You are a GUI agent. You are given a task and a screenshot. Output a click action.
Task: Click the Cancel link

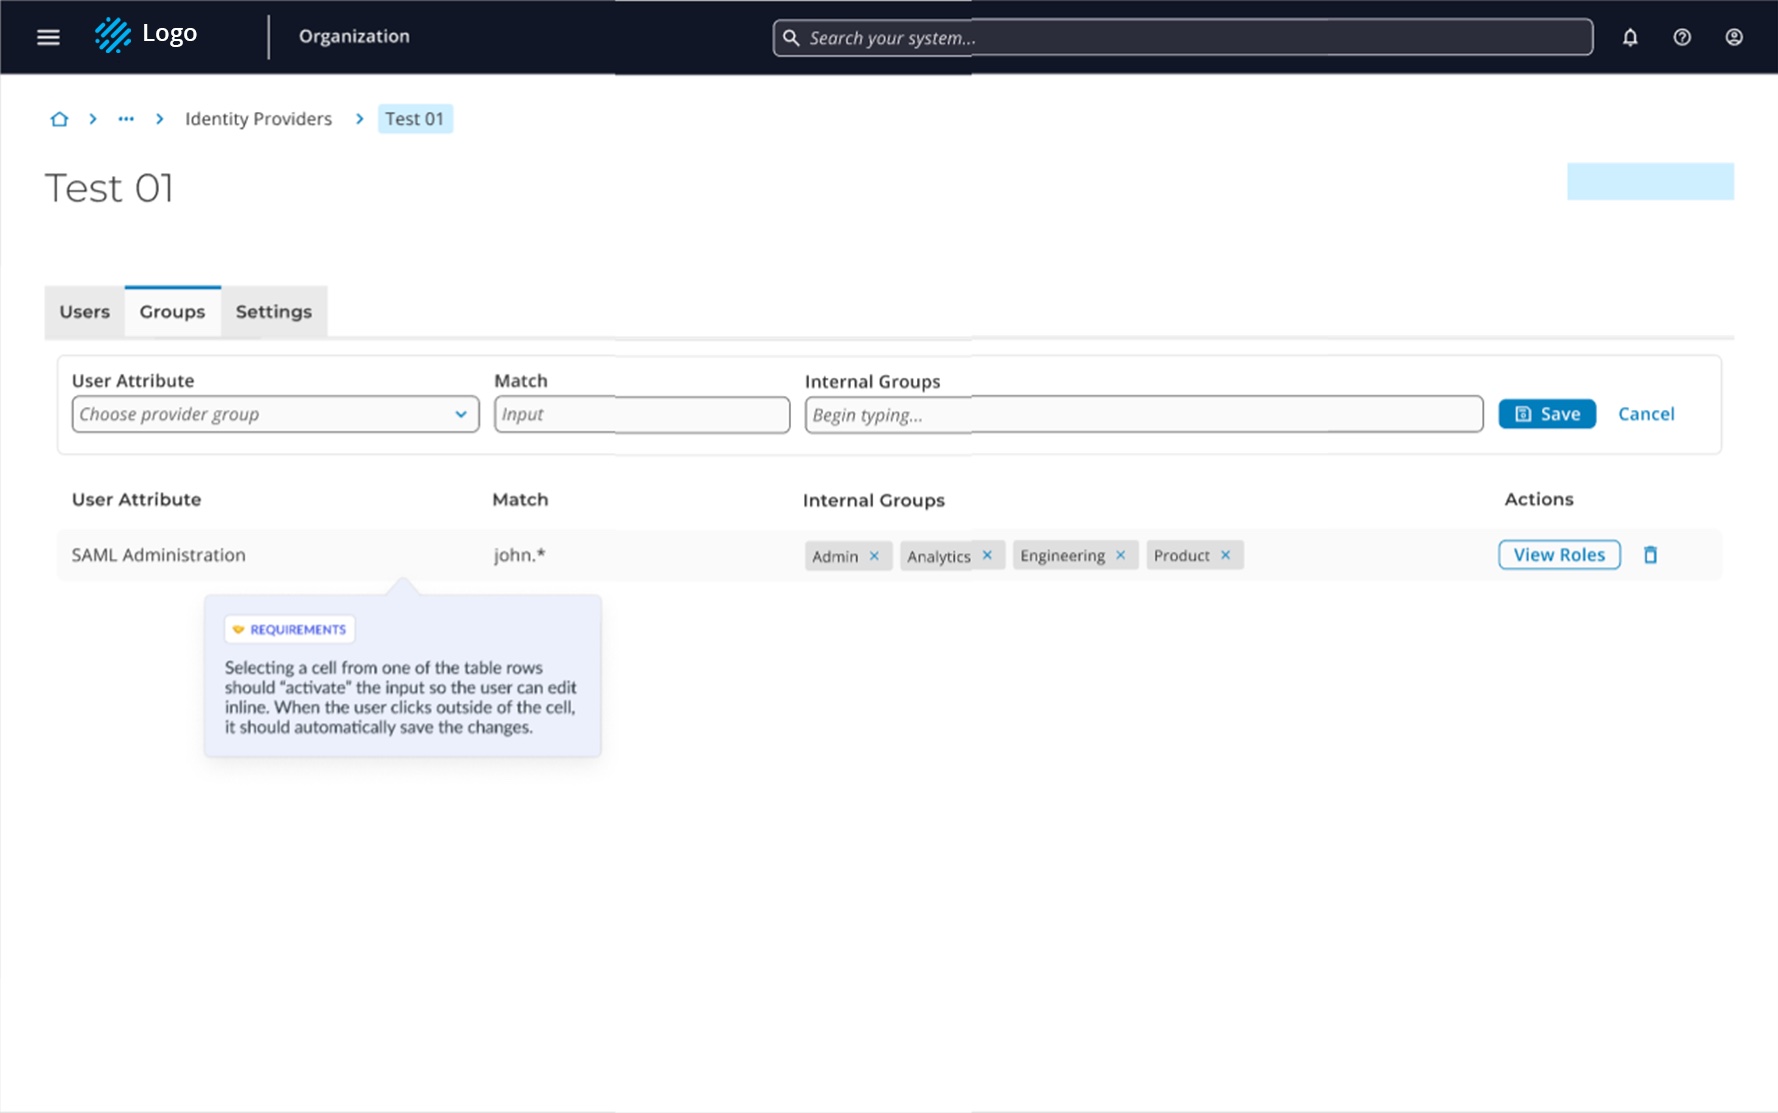(1646, 414)
